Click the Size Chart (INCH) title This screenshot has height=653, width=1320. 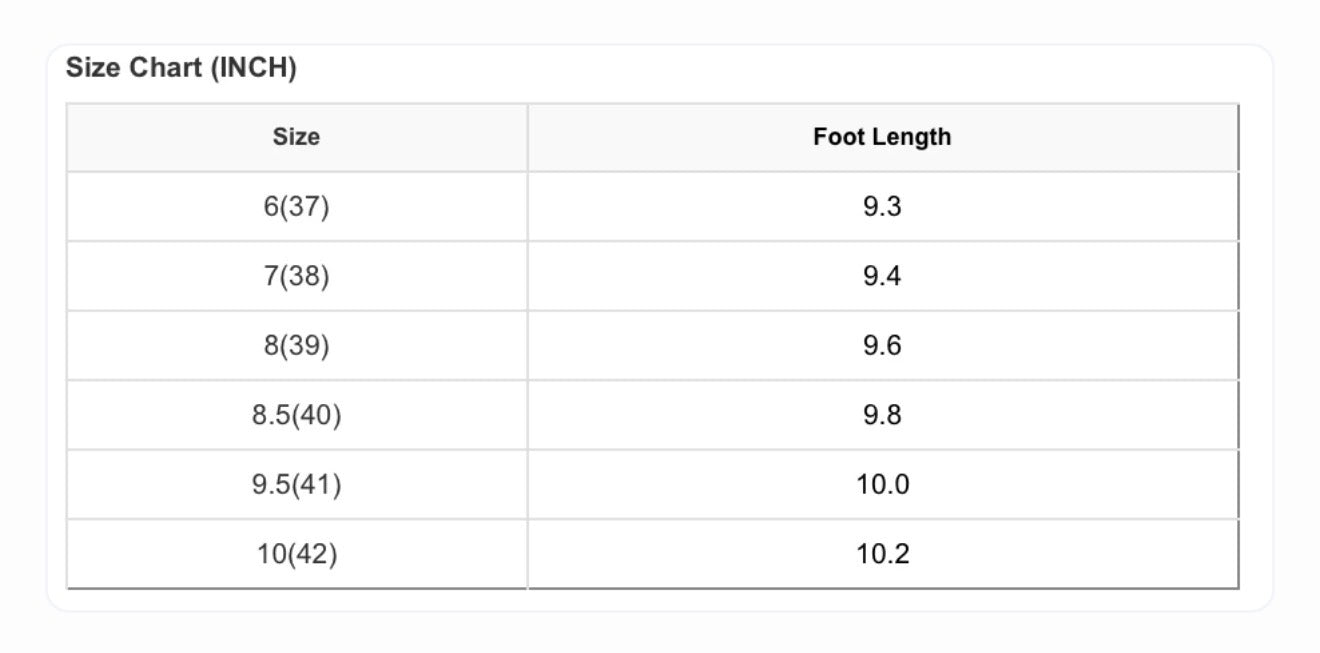pyautogui.click(x=181, y=69)
